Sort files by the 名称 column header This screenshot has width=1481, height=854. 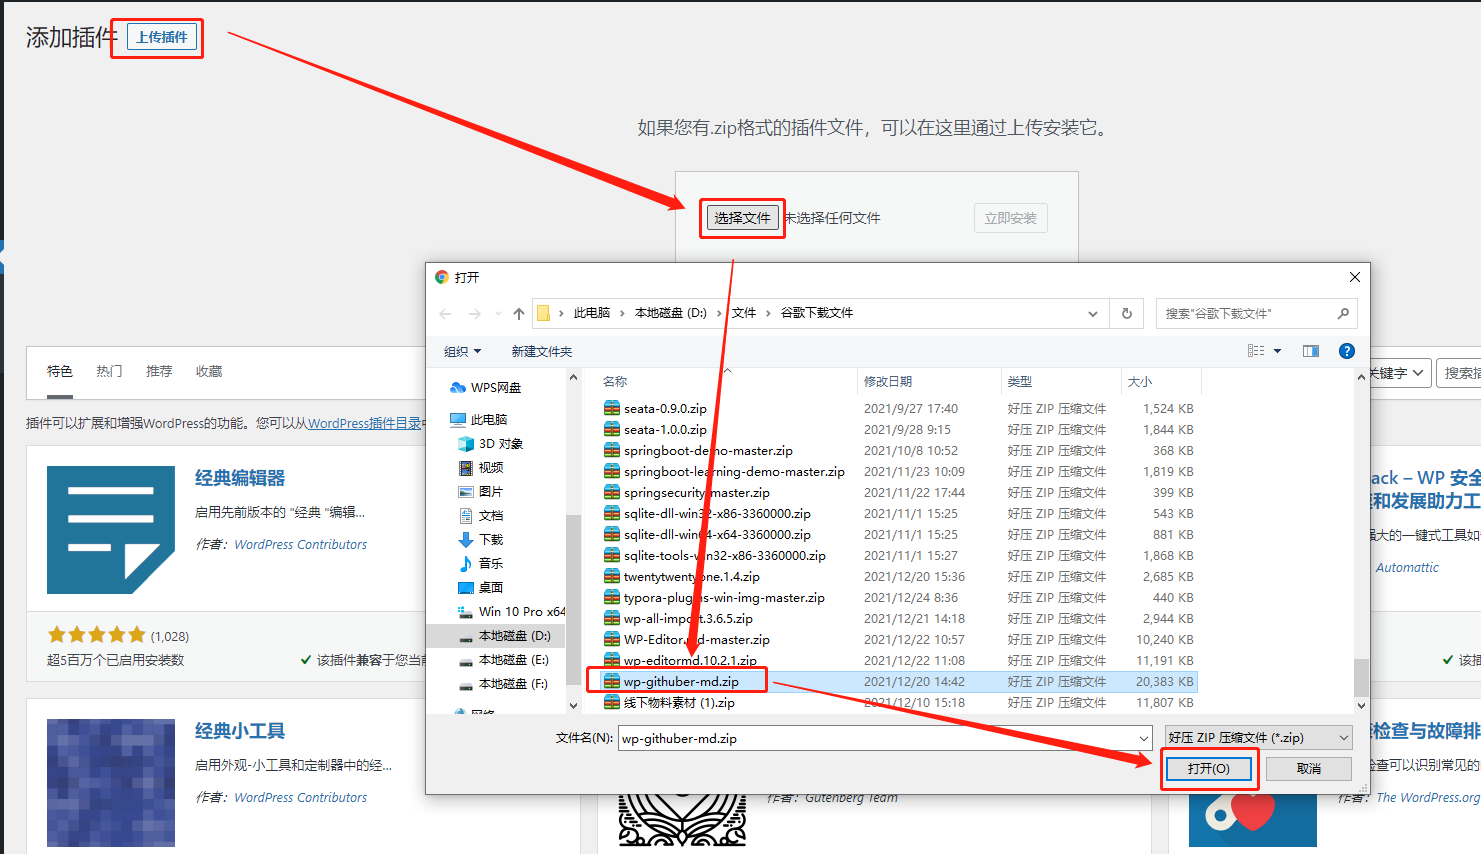coord(727,381)
